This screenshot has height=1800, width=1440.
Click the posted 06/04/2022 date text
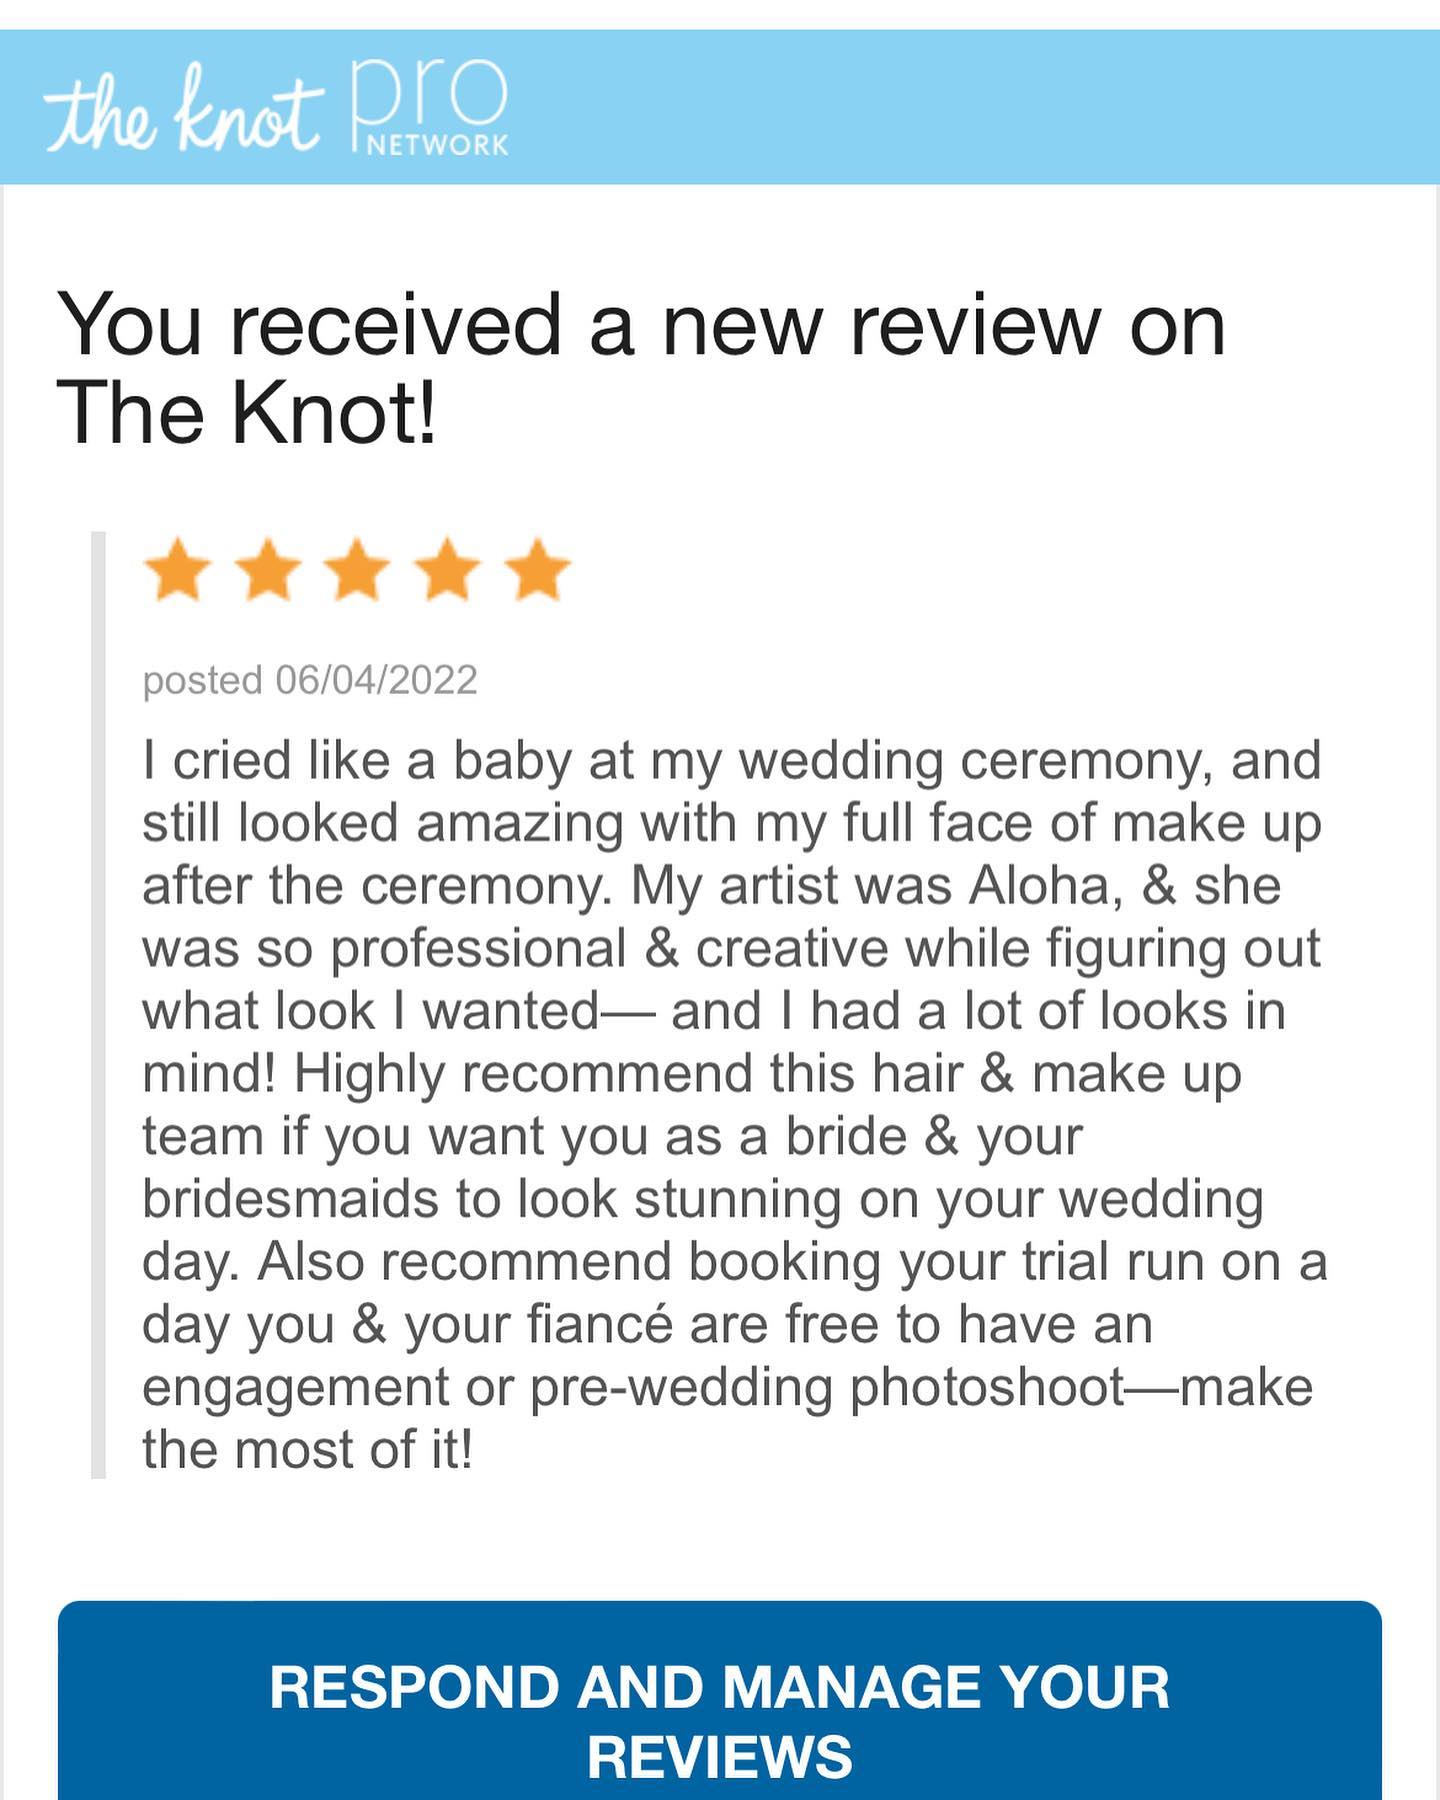(310, 681)
